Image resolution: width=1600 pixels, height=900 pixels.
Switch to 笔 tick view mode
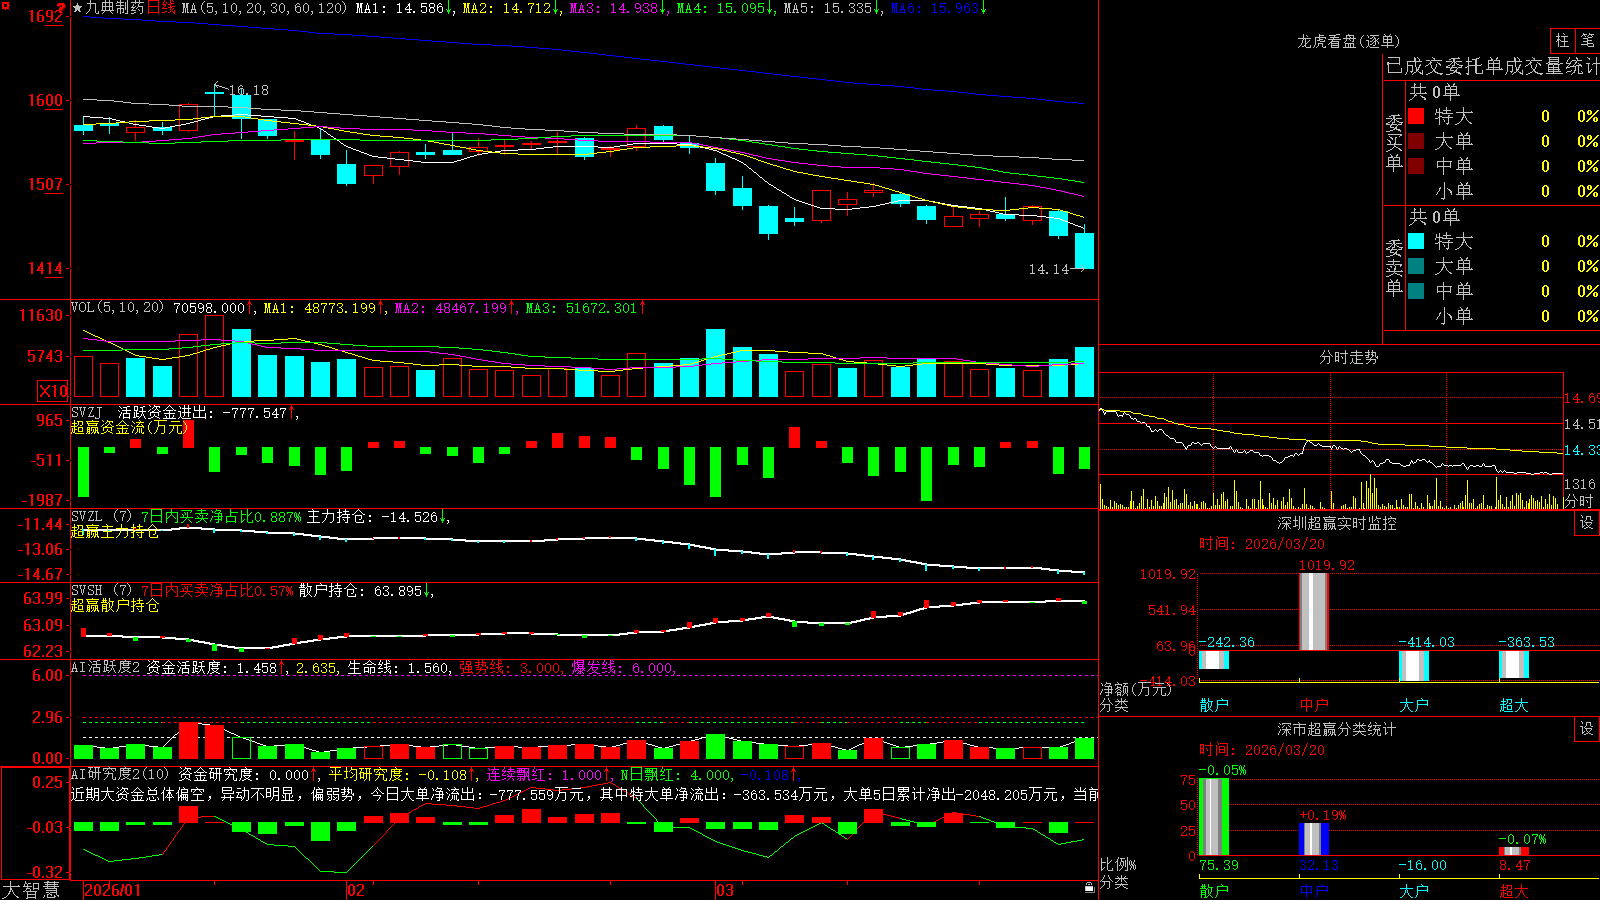pyautogui.click(x=1587, y=40)
